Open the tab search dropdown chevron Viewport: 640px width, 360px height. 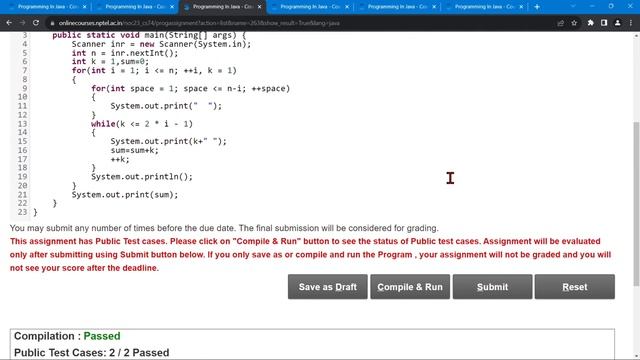pyautogui.click(x=573, y=7)
